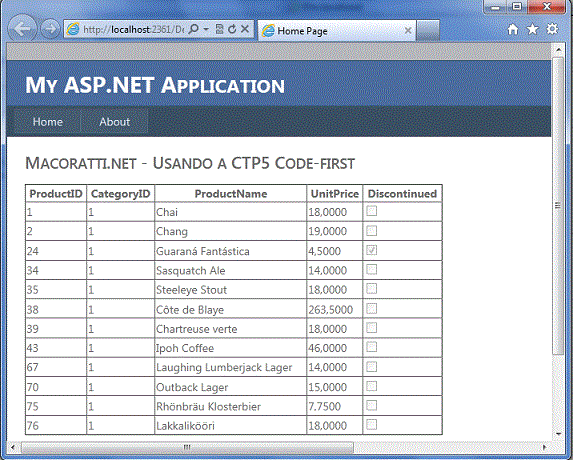Click the vertical scrollbar down arrow
This screenshot has width=573, height=460.
pos(558,434)
